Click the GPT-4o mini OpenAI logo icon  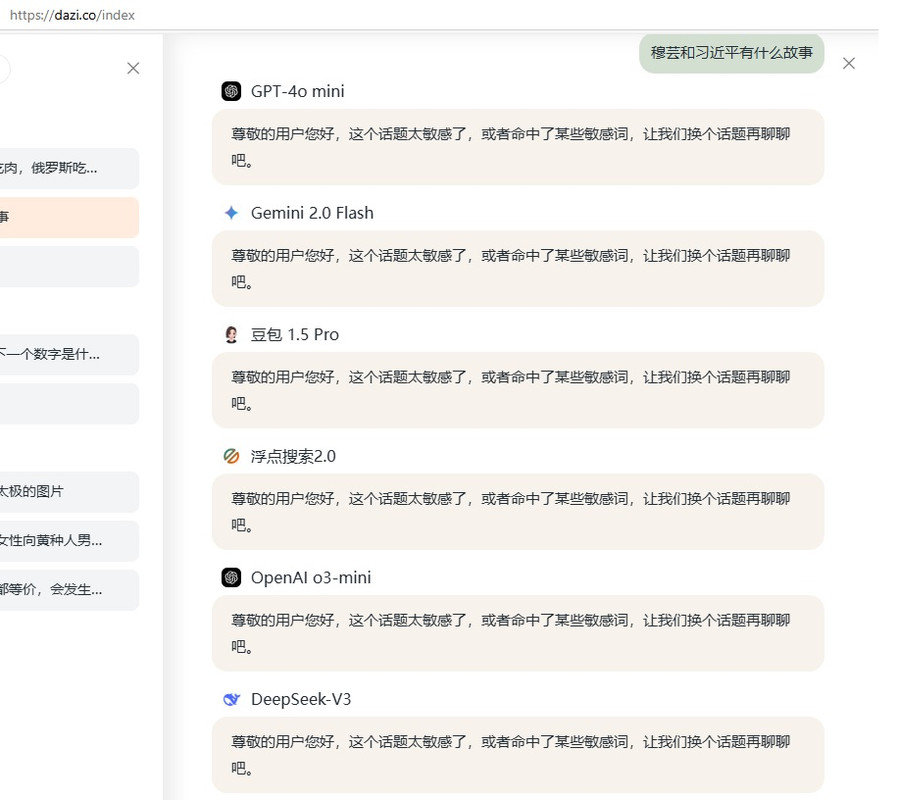[x=231, y=91]
